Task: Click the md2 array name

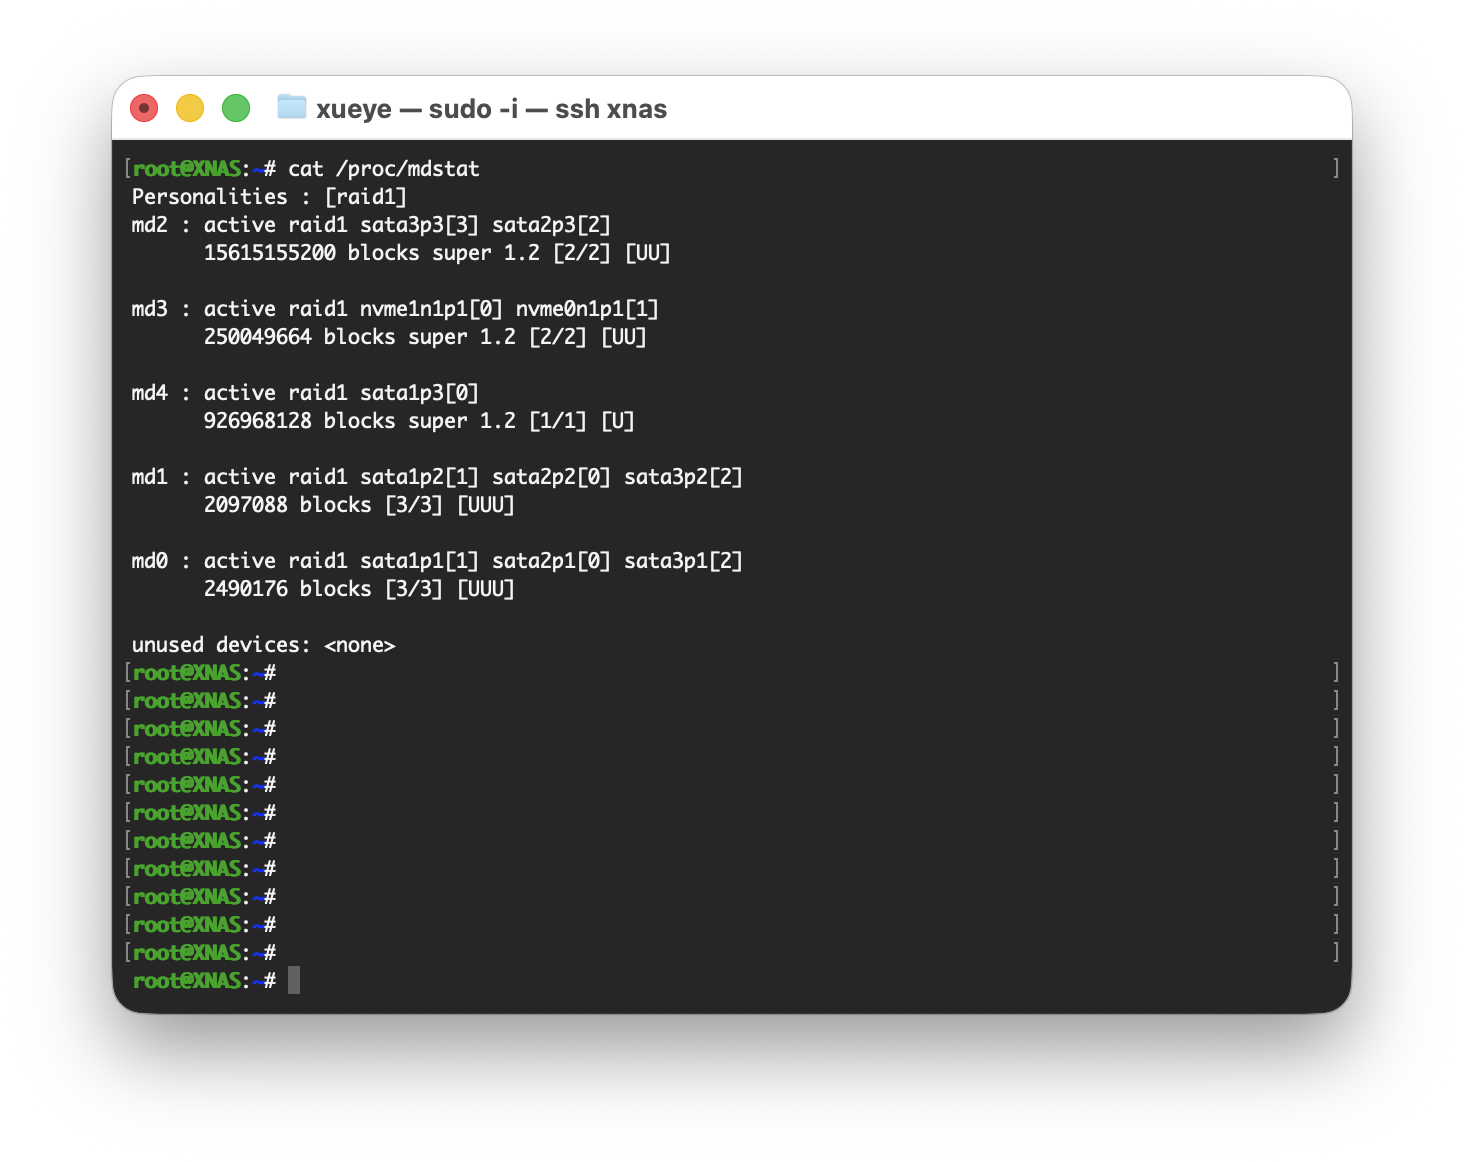Action: coord(150,225)
